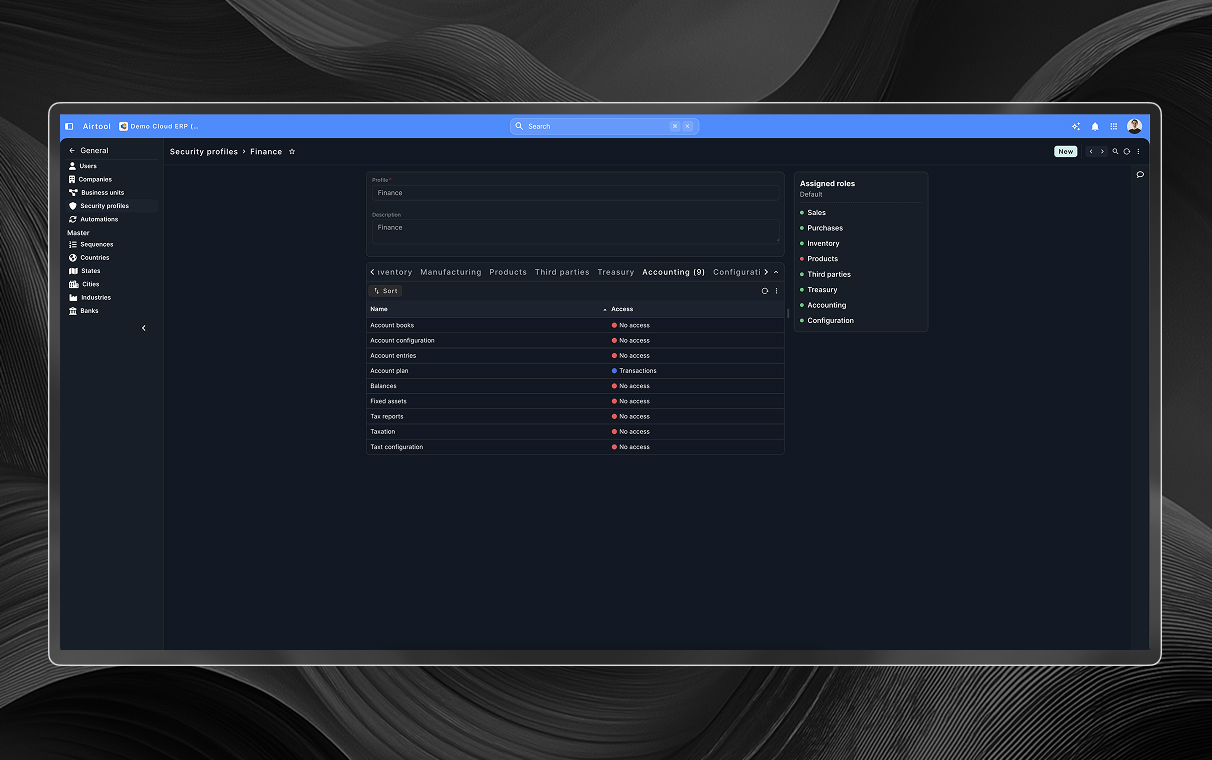
Task: Open the user avatar menu
Action: 1134,126
